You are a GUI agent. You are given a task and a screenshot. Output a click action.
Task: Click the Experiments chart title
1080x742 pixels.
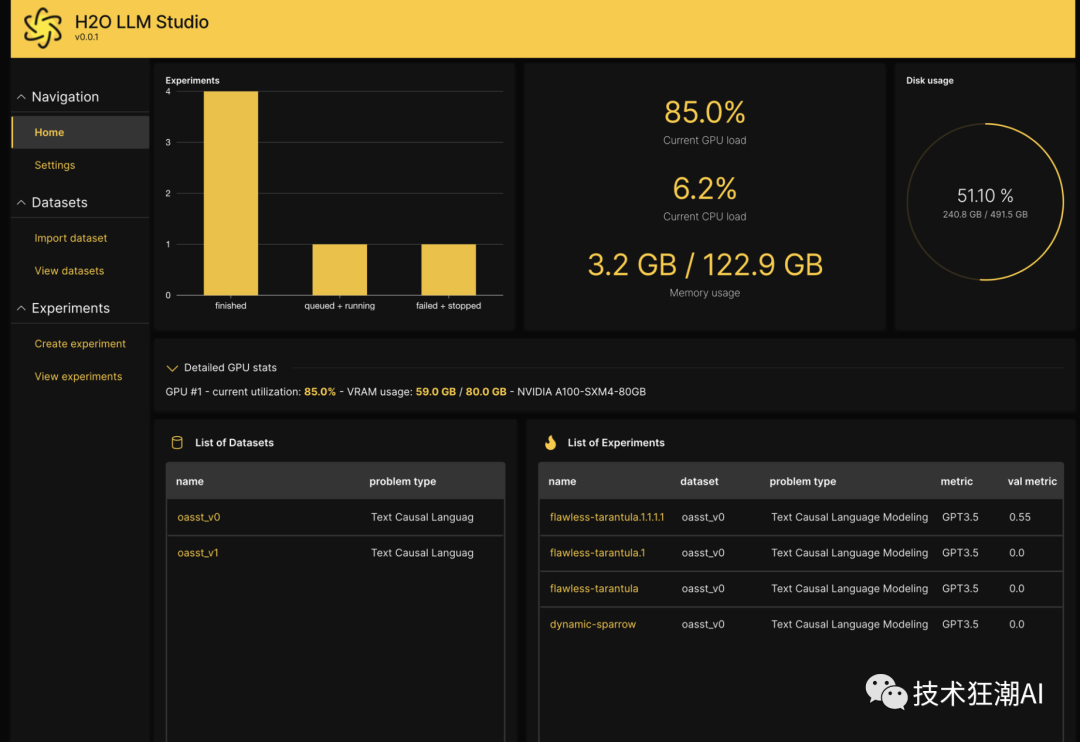tap(192, 81)
